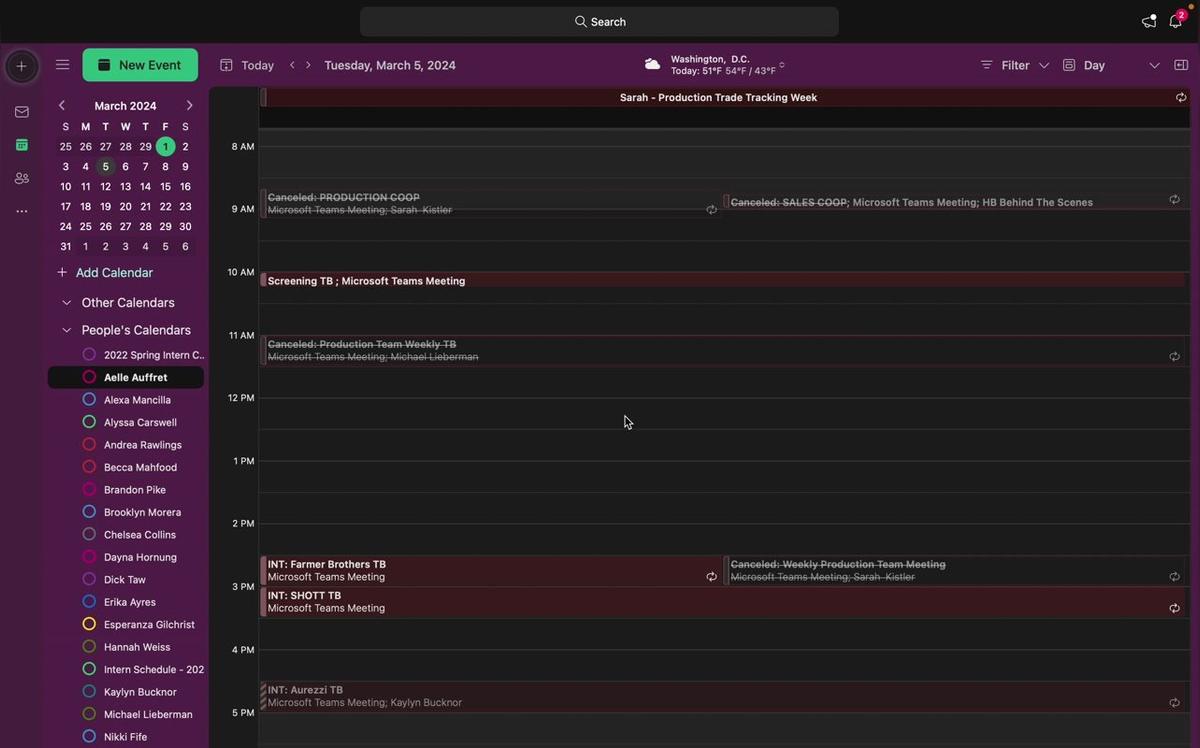Screen dimensions: 1200x748
Task: Click the more apps ellipsis icon
Action: pos(22,211)
